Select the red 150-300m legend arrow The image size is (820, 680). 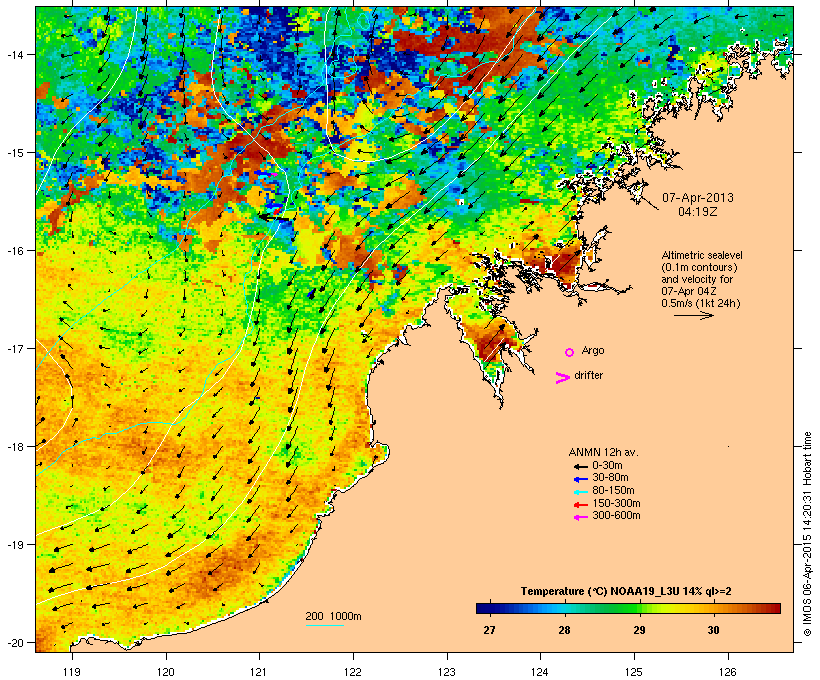tap(581, 505)
